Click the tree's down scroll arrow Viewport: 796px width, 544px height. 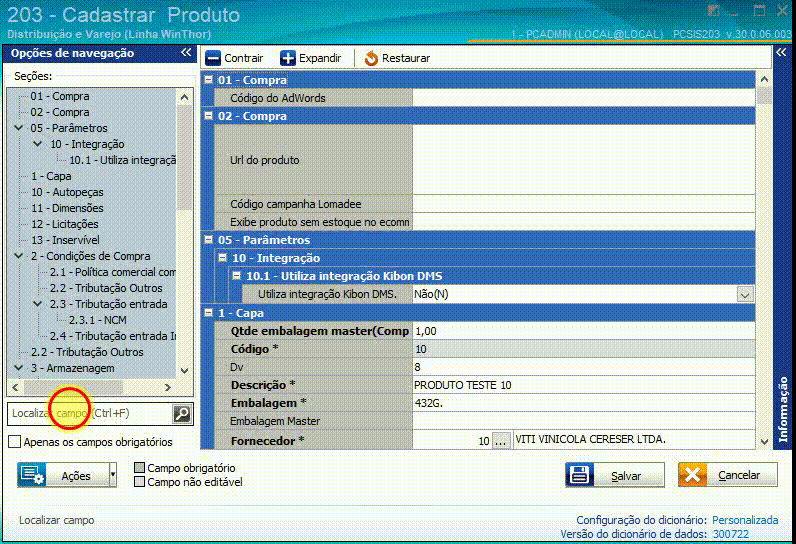[x=184, y=371]
